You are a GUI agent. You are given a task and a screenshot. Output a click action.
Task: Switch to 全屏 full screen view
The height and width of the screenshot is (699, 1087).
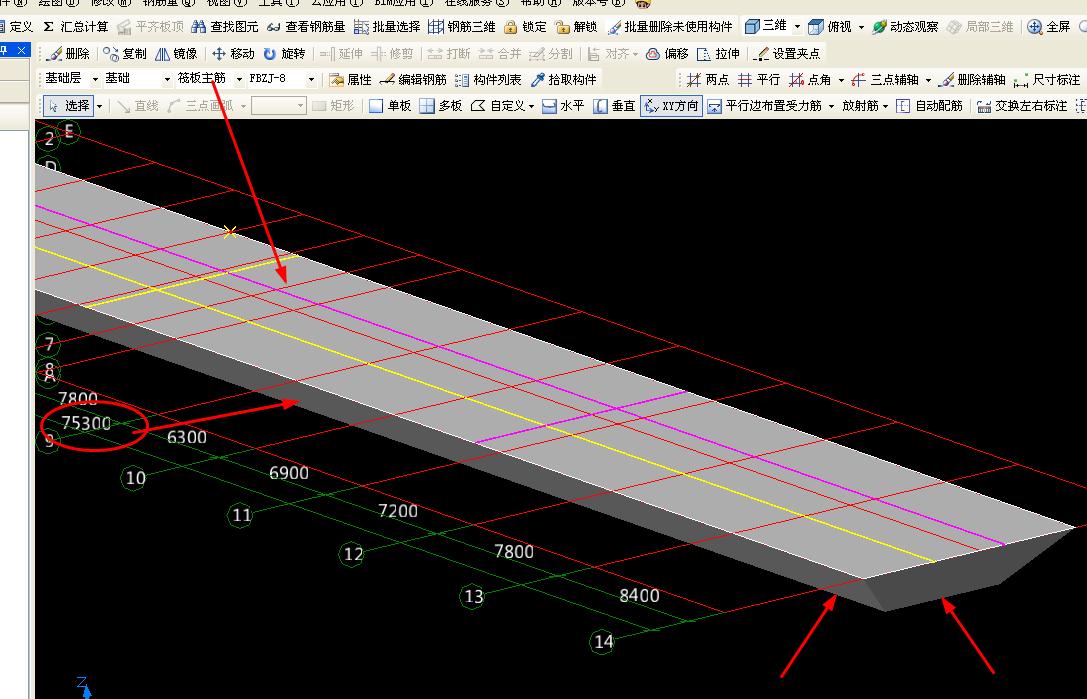pyautogui.click(x=1049, y=27)
